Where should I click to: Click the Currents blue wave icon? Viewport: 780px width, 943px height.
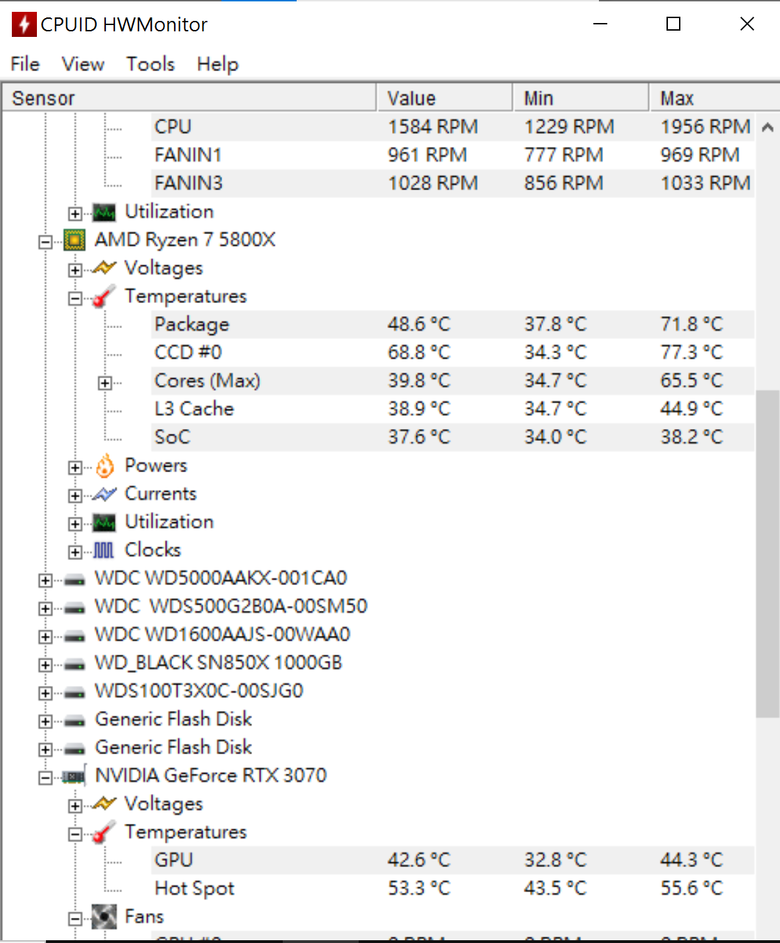[x=104, y=494]
